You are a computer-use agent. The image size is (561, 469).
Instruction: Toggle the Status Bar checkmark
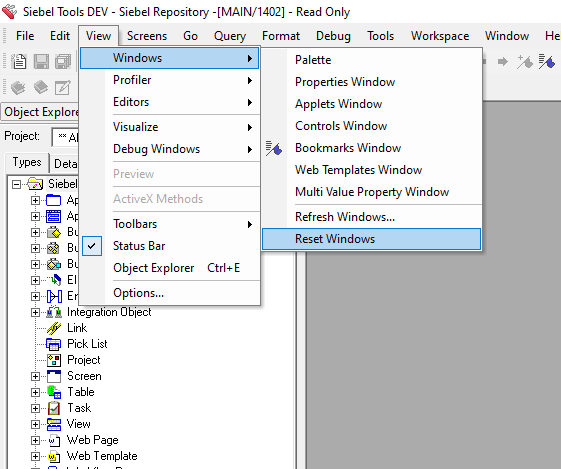tap(92, 246)
